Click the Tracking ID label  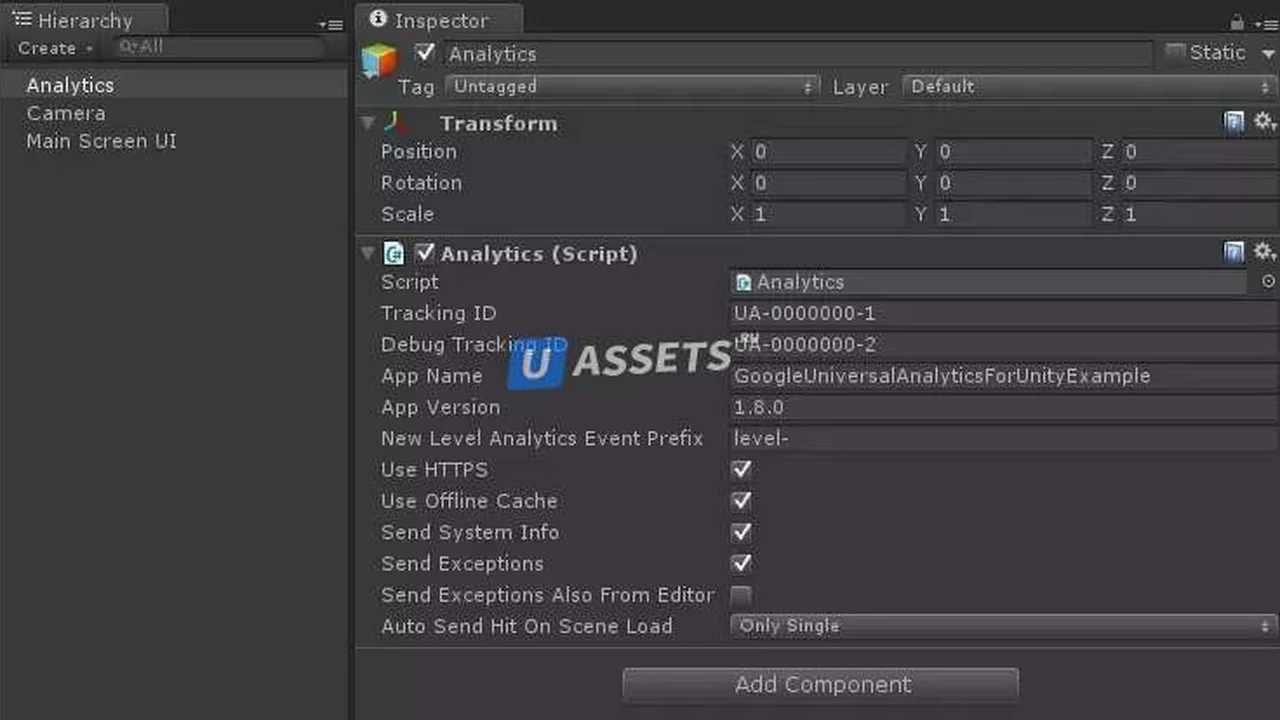pyautogui.click(x=438, y=313)
